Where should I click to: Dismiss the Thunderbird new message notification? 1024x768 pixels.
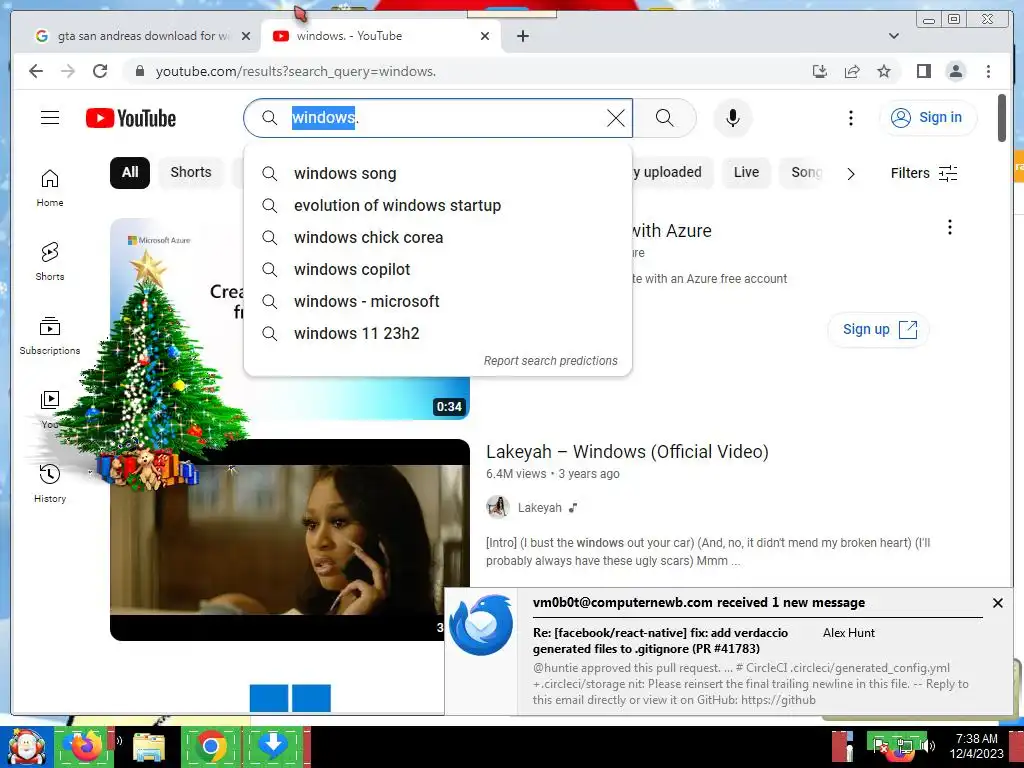[x=997, y=603]
